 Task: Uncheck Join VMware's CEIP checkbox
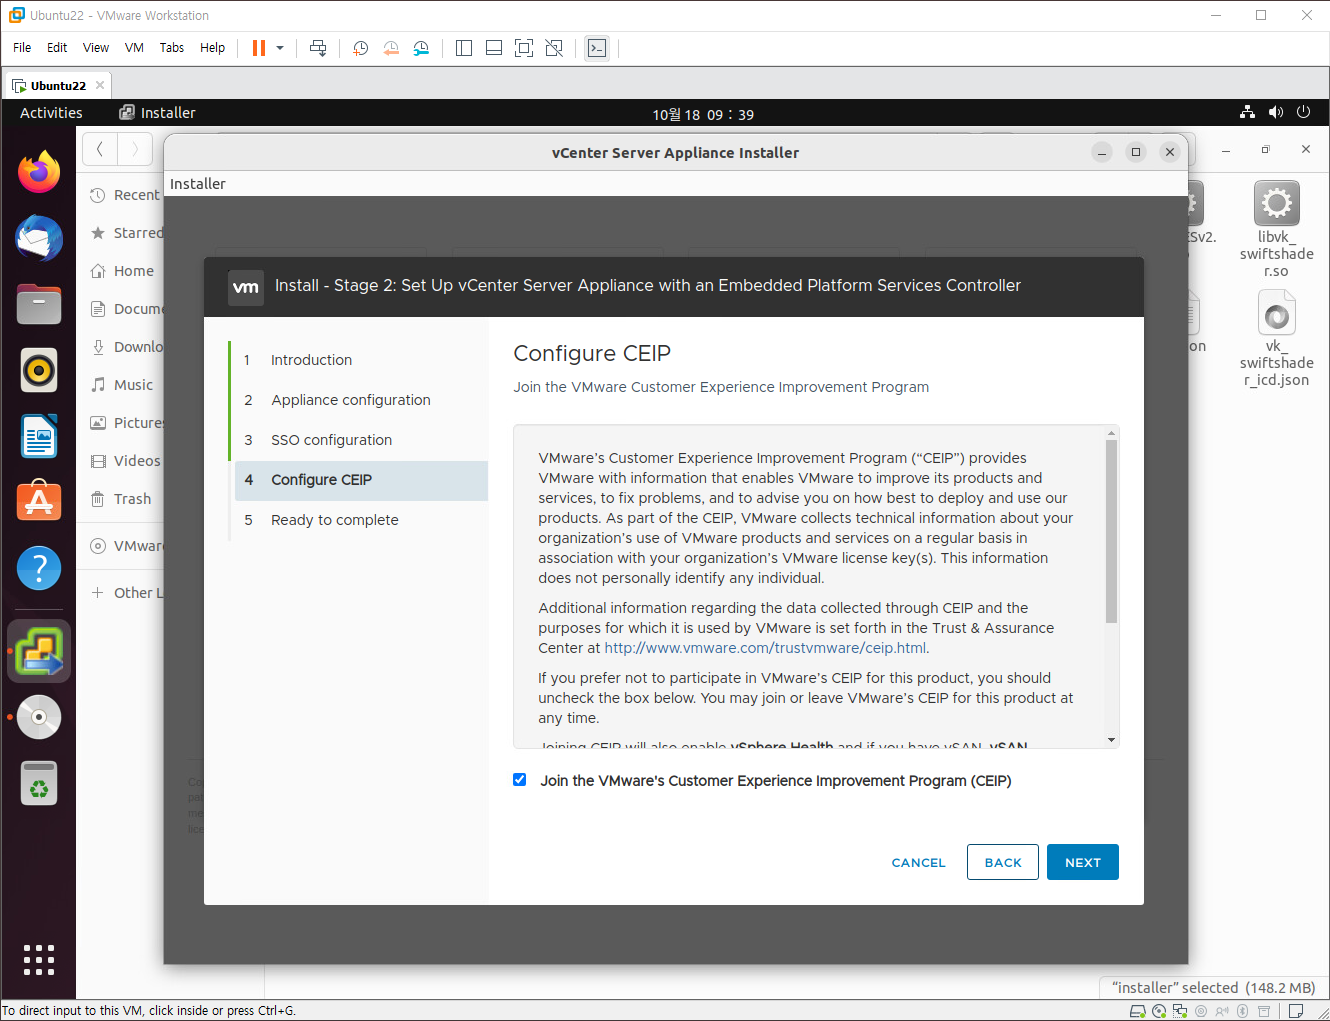[x=519, y=780]
